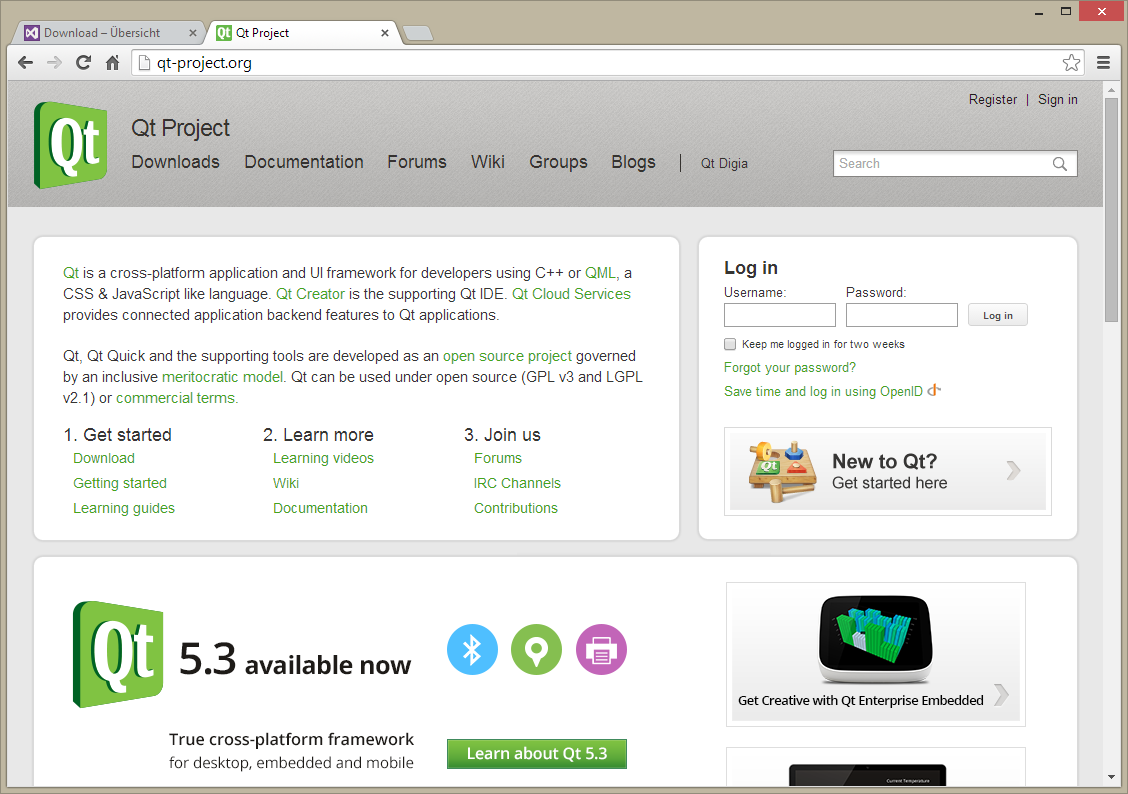
Task: Click the Qt Creator link
Action: click(310, 294)
